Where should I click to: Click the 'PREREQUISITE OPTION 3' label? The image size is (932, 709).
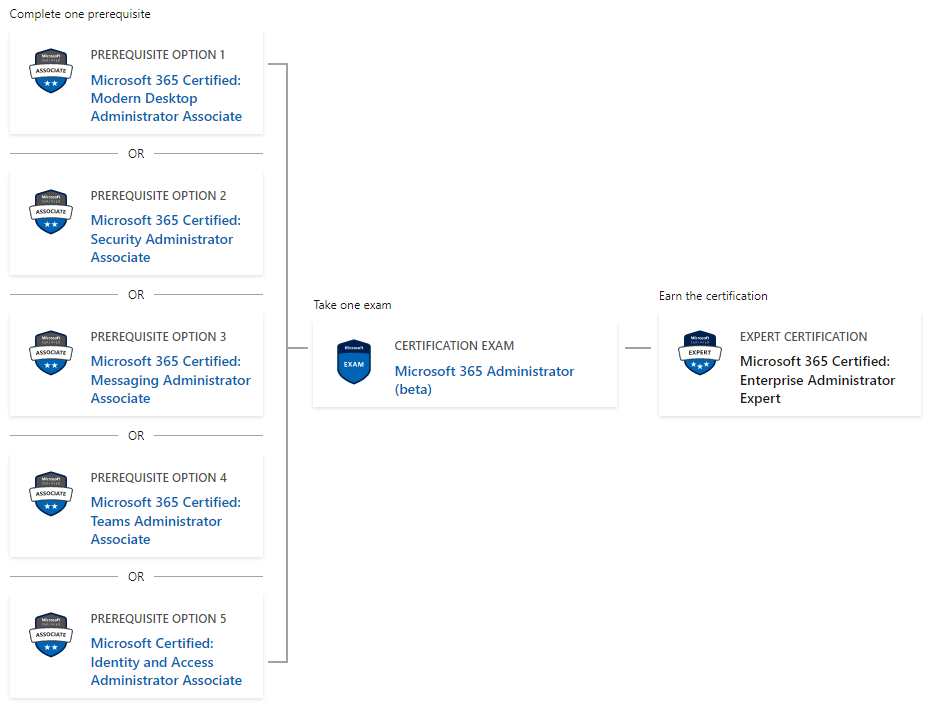[x=158, y=336]
